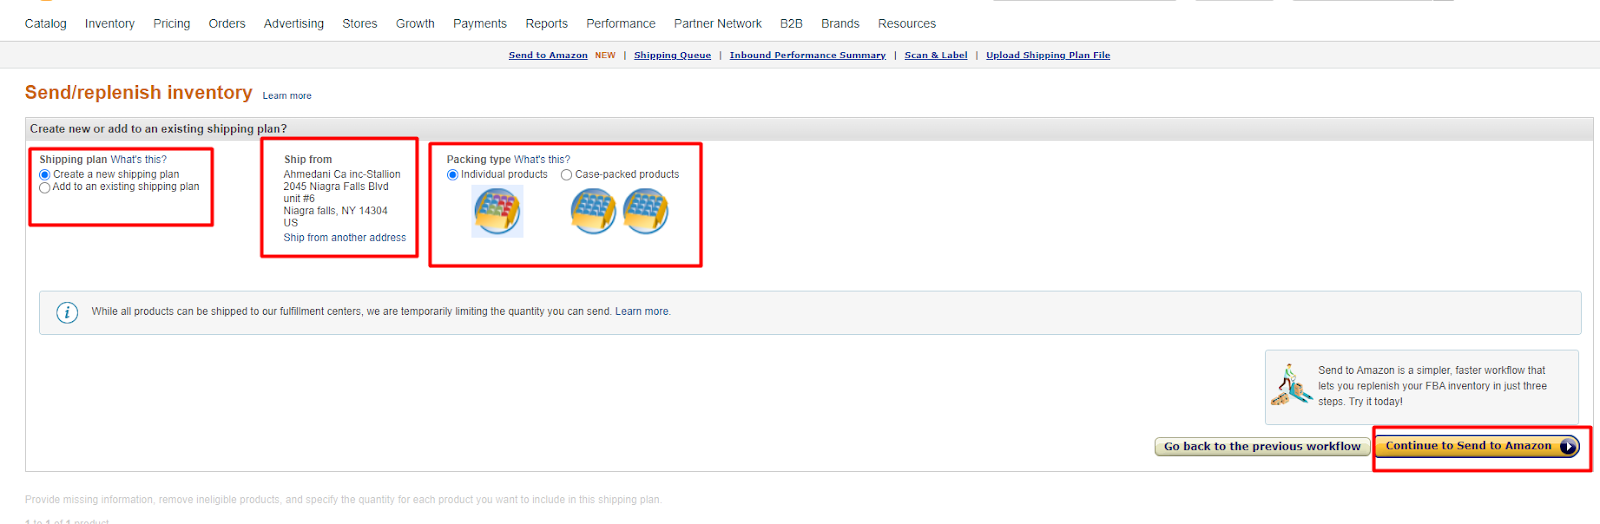This screenshot has height=524, width=1600.
Task: Click the Send/replenish inventory heading
Action: 139,93
